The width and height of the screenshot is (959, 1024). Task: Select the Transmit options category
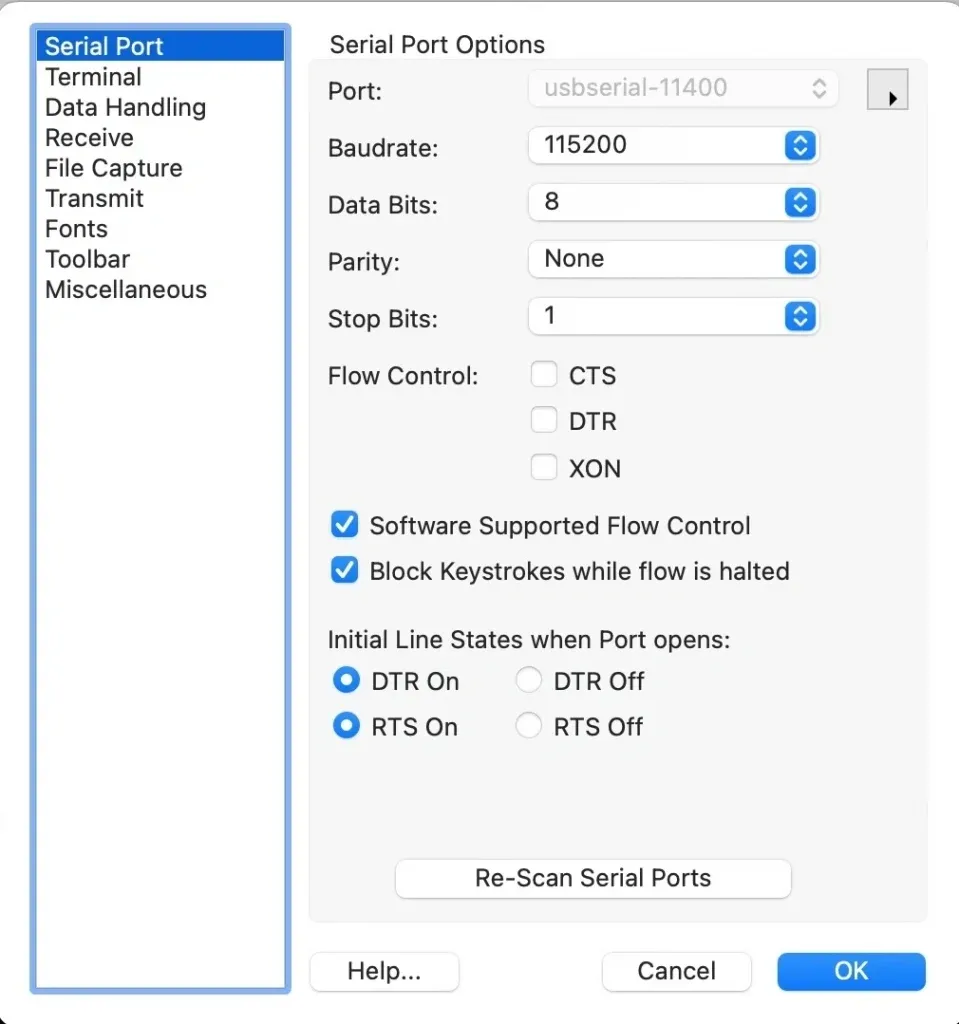click(94, 199)
